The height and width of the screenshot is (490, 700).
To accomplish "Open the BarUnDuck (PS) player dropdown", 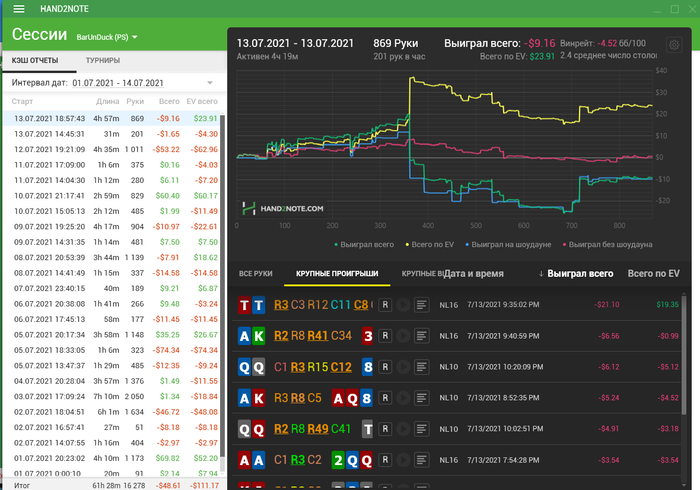I will point(107,37).
